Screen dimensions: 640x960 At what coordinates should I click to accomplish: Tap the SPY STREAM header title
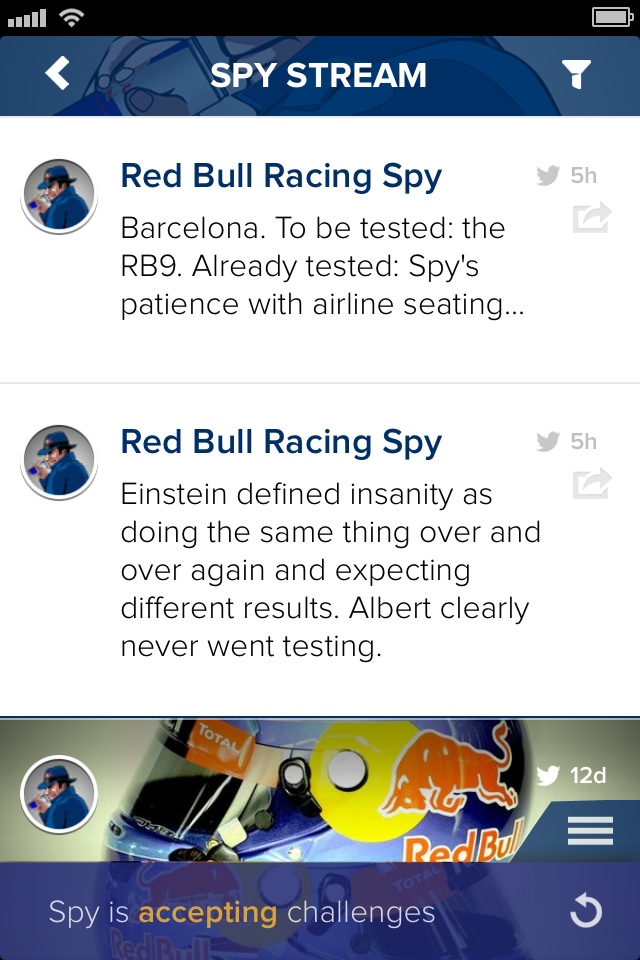[x=318, y=75]
